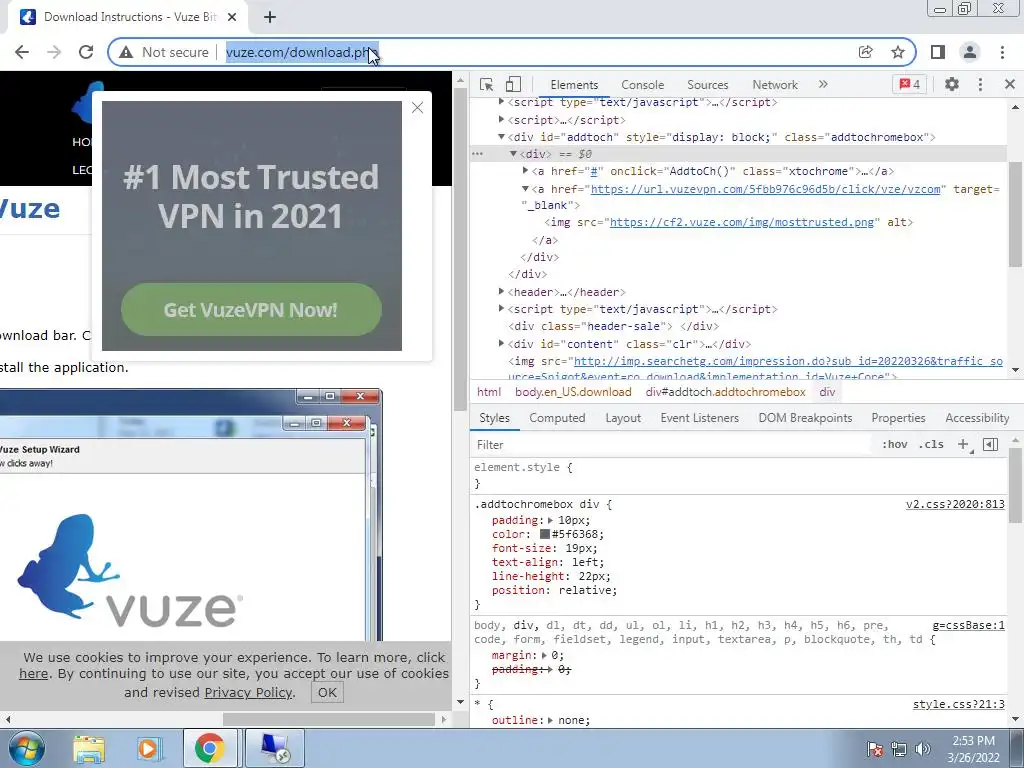1024x768 pixels.
Task: Click the Not secure warning icon
Action: pyautogui.click(x=126, y=52)
